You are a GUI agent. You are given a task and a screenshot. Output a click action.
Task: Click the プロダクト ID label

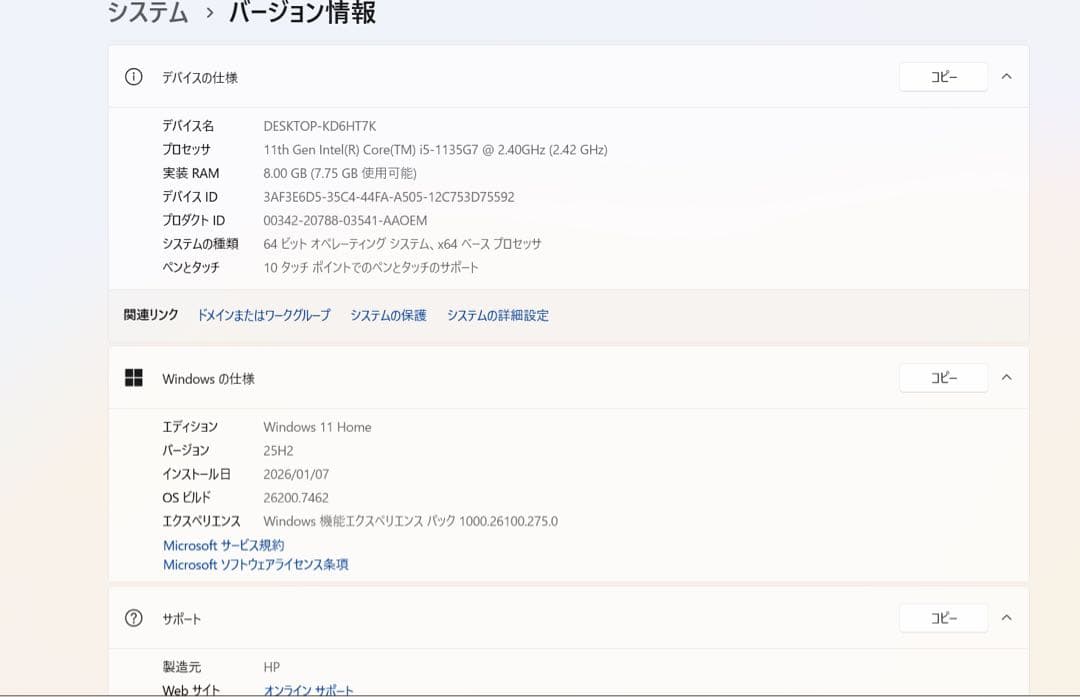pyautogui.click(x=194, y=220)
